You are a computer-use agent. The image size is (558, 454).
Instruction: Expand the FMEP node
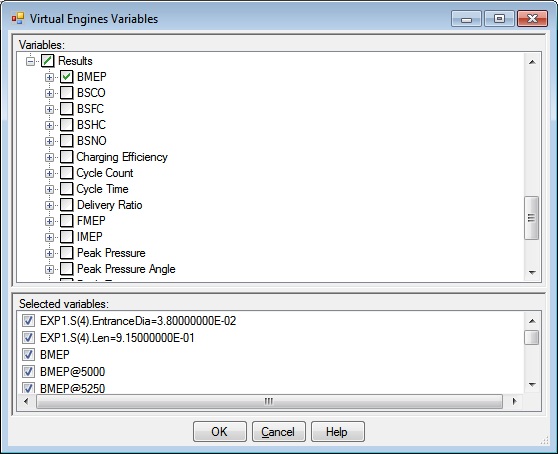pos(49,221)
